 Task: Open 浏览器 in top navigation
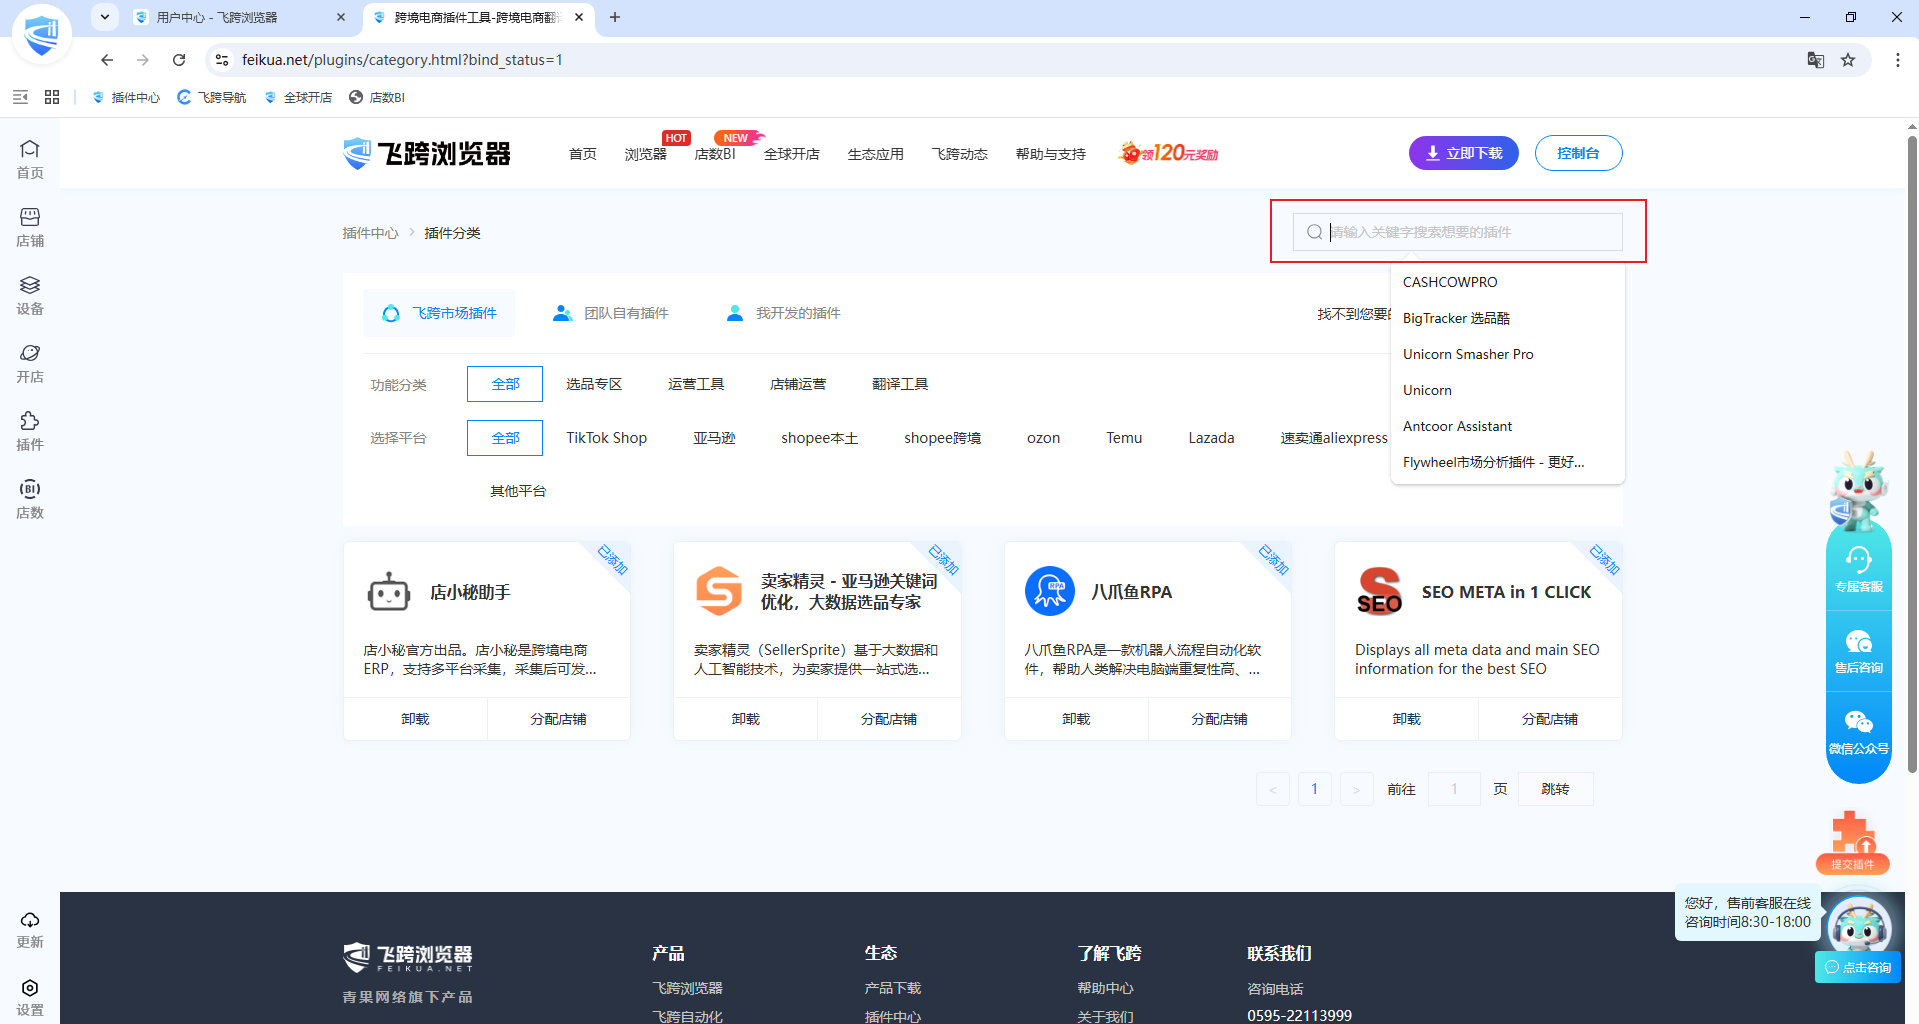645,154
